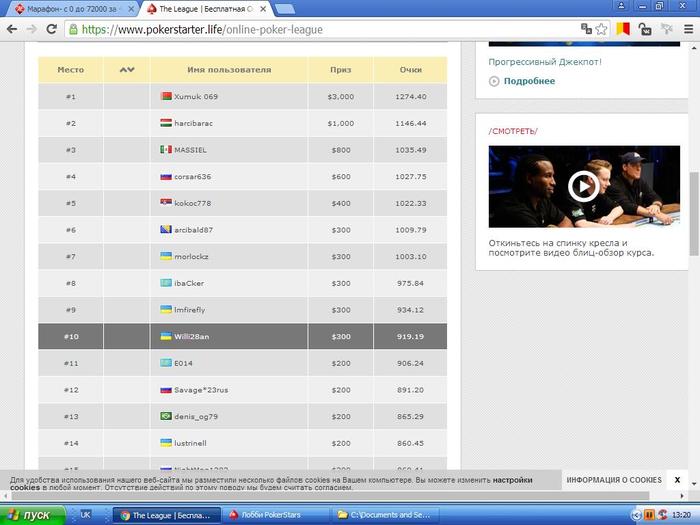The height and width of the screenshot is (525, 700).
Task: Click Имя пользователя column header
Action: 229,70
